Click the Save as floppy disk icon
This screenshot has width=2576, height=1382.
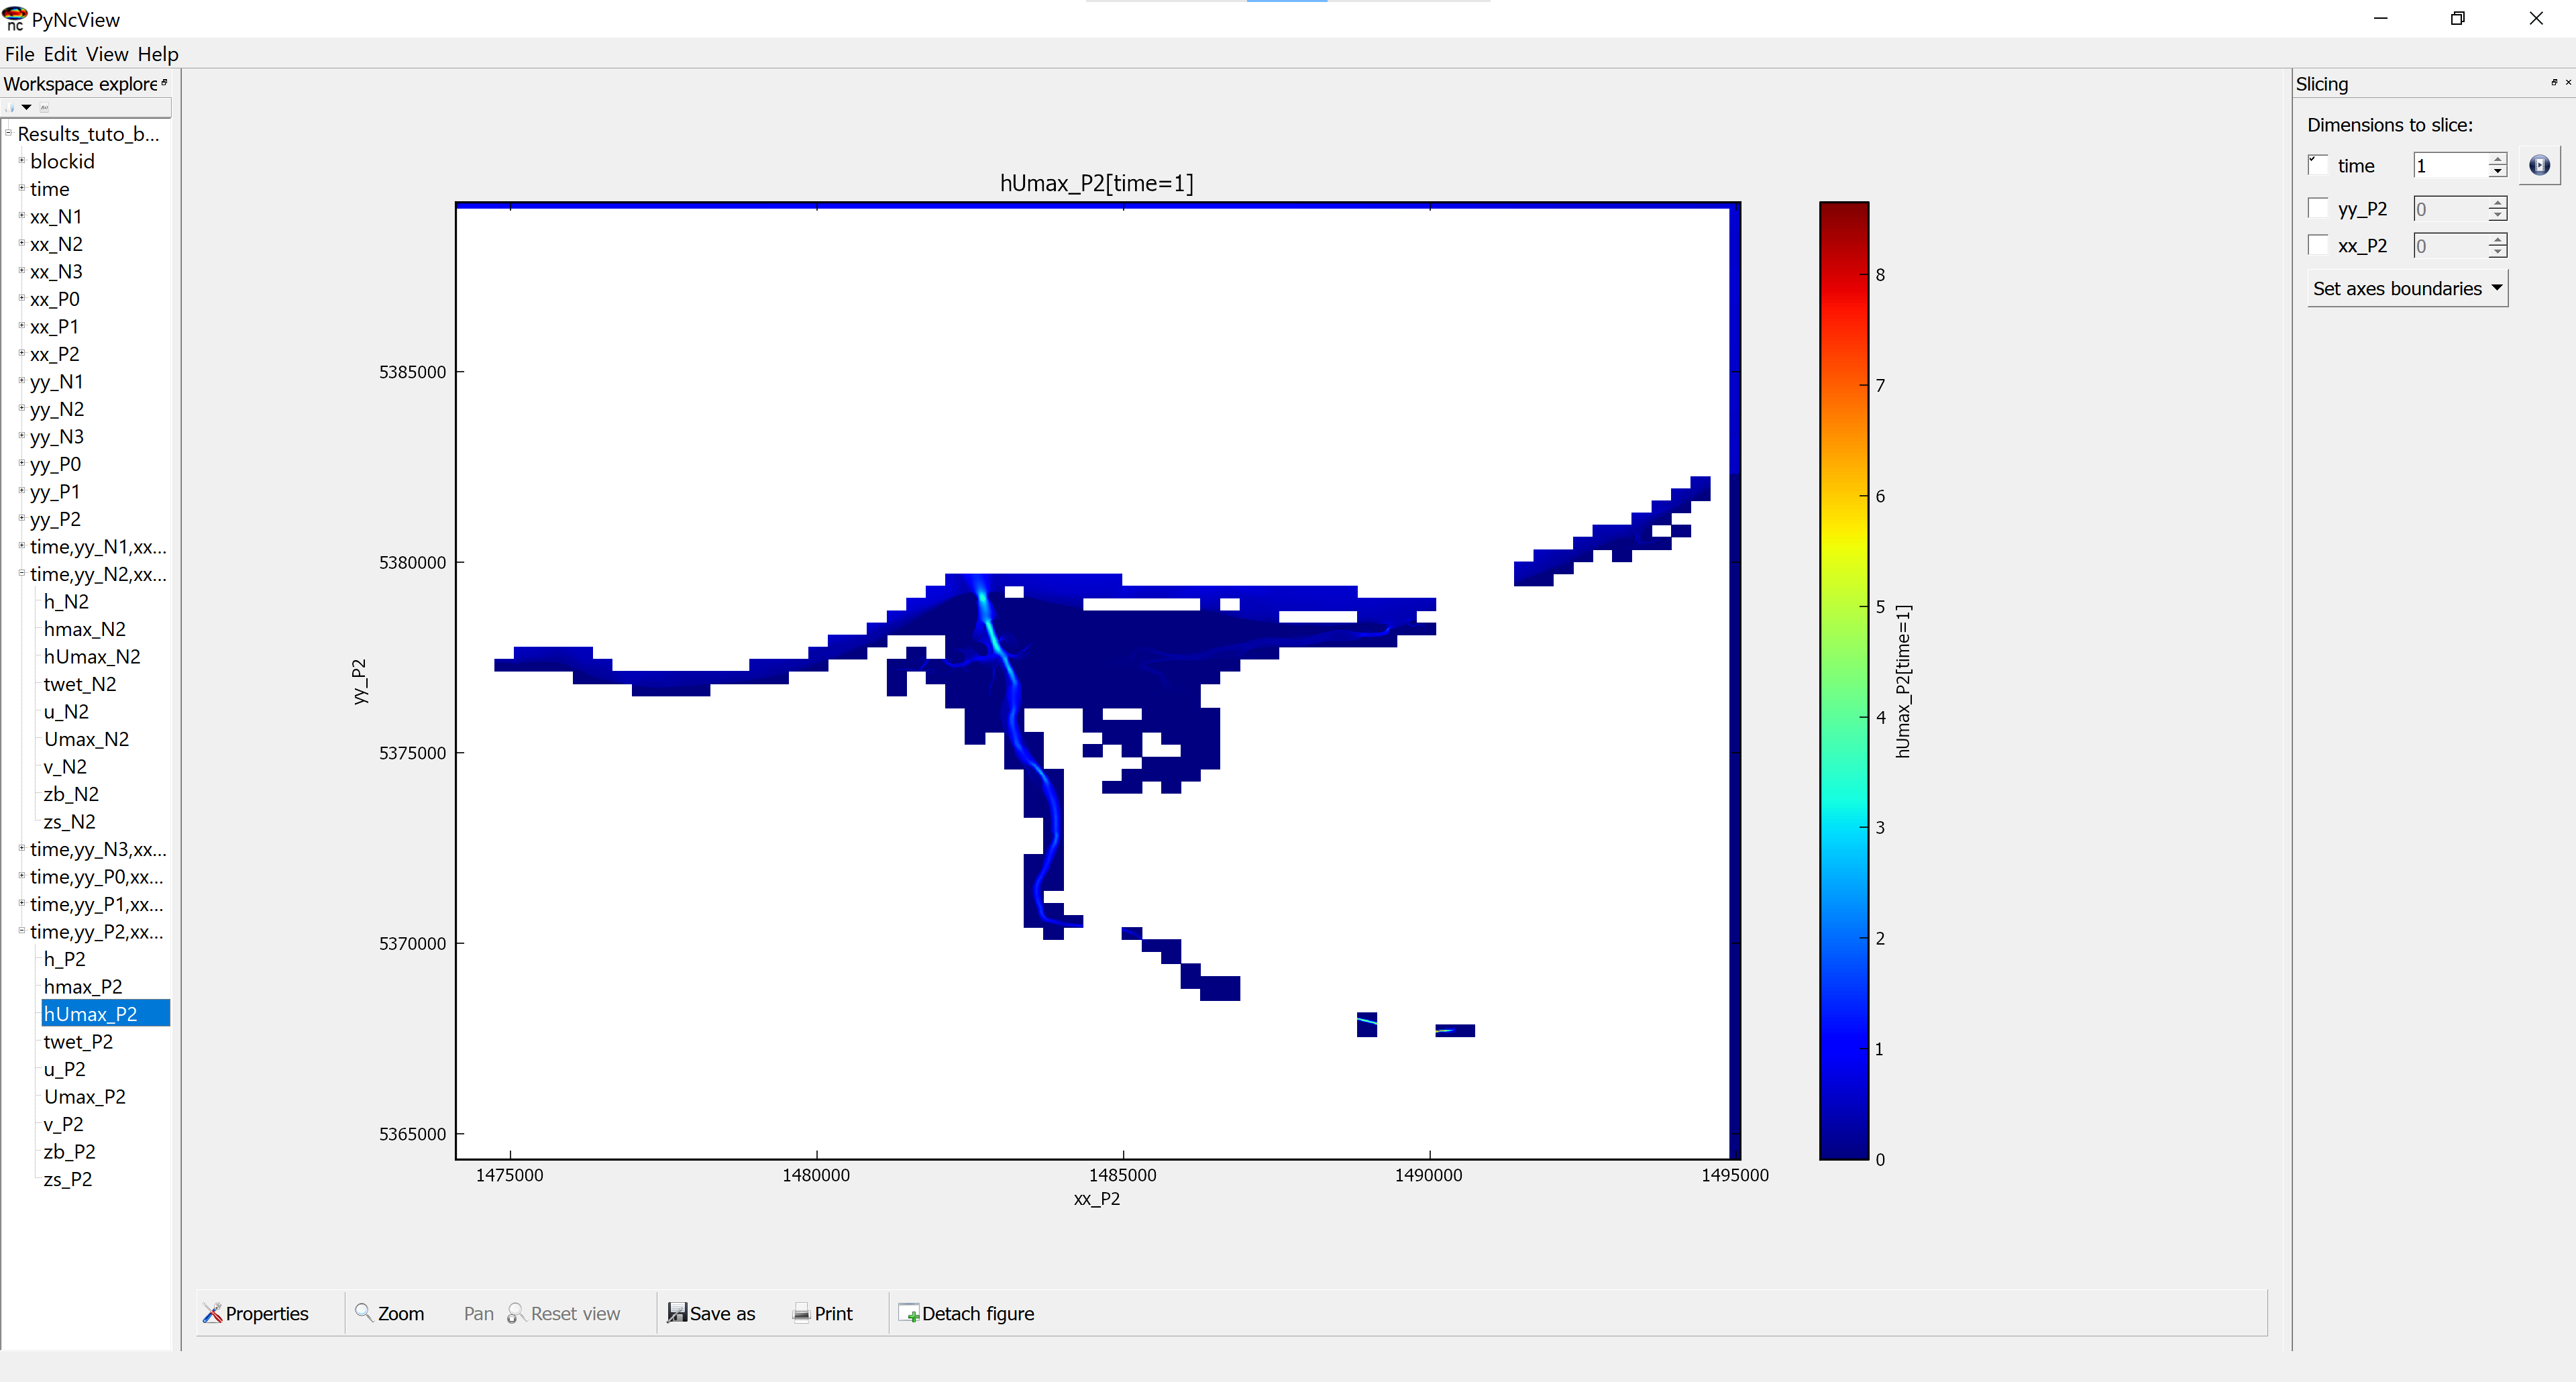677,1313
